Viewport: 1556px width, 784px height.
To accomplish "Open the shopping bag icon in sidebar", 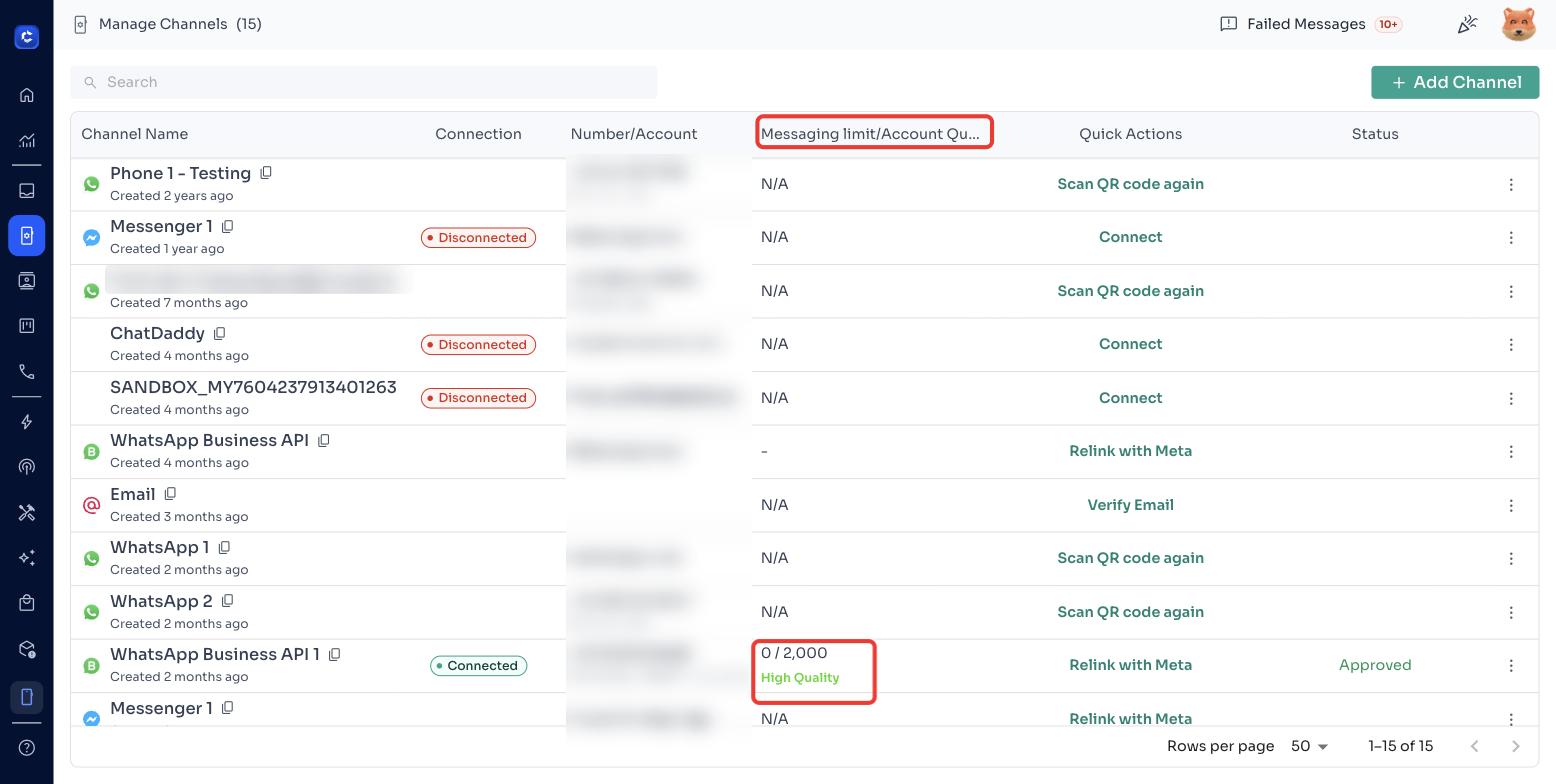I will pos(27,603).
